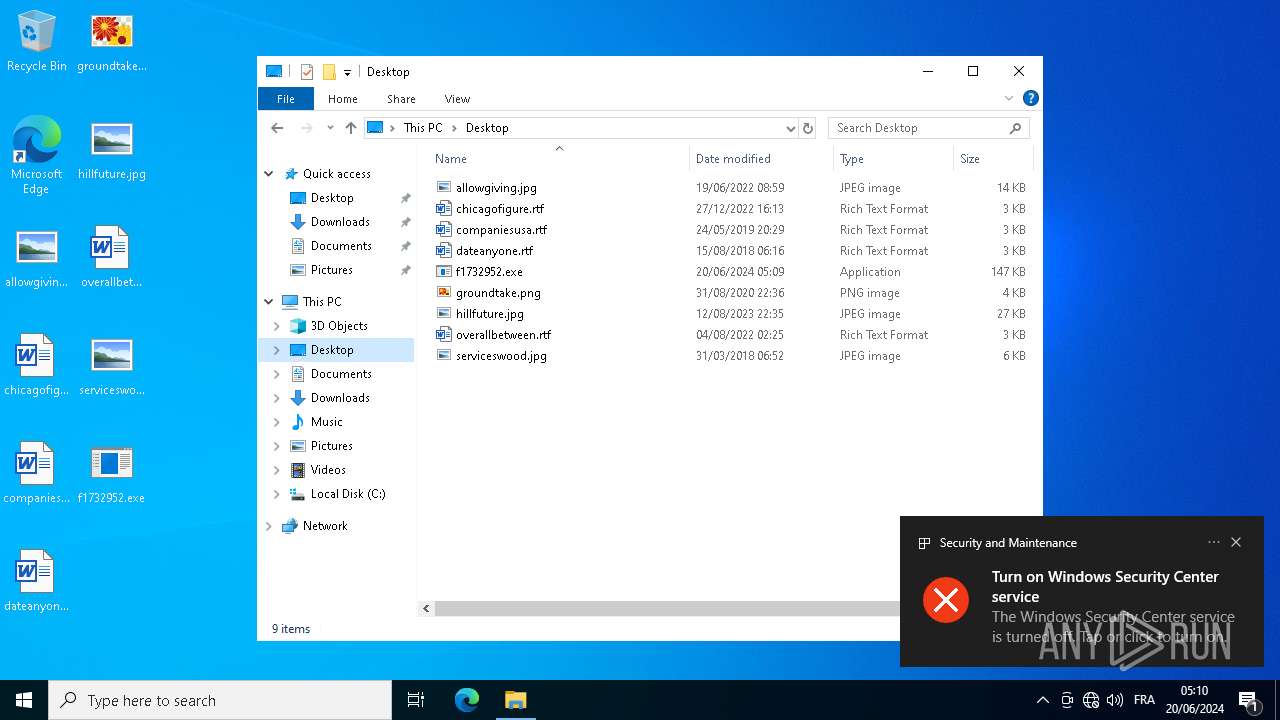Dismiss the Security and Maintenance notification

pos(1236,542)
